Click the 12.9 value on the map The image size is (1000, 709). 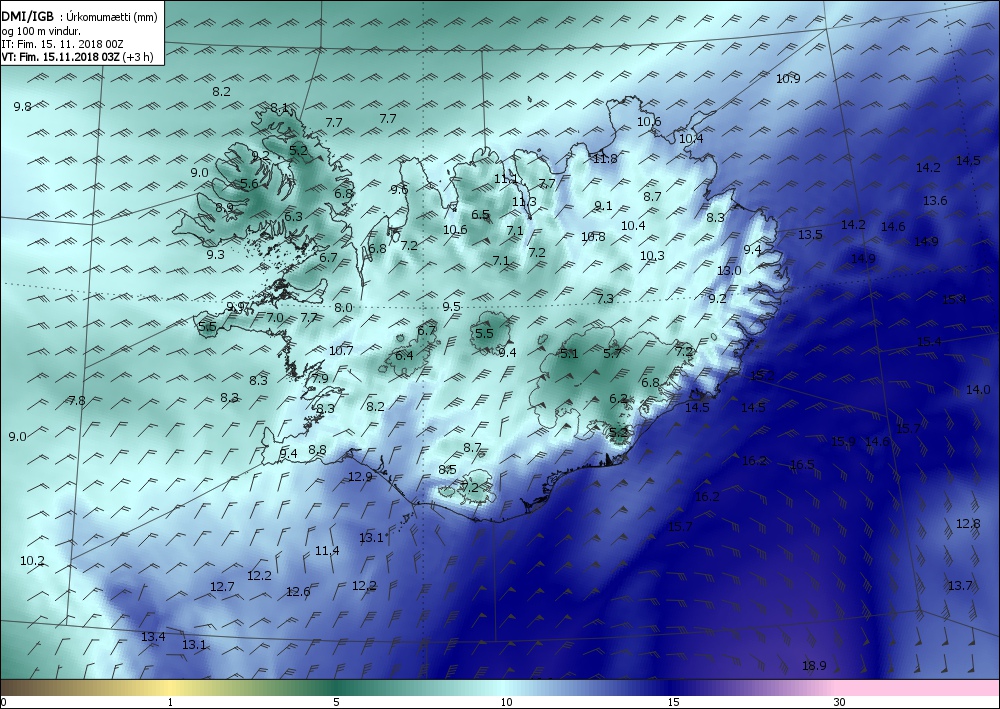[x=360, y=476]
